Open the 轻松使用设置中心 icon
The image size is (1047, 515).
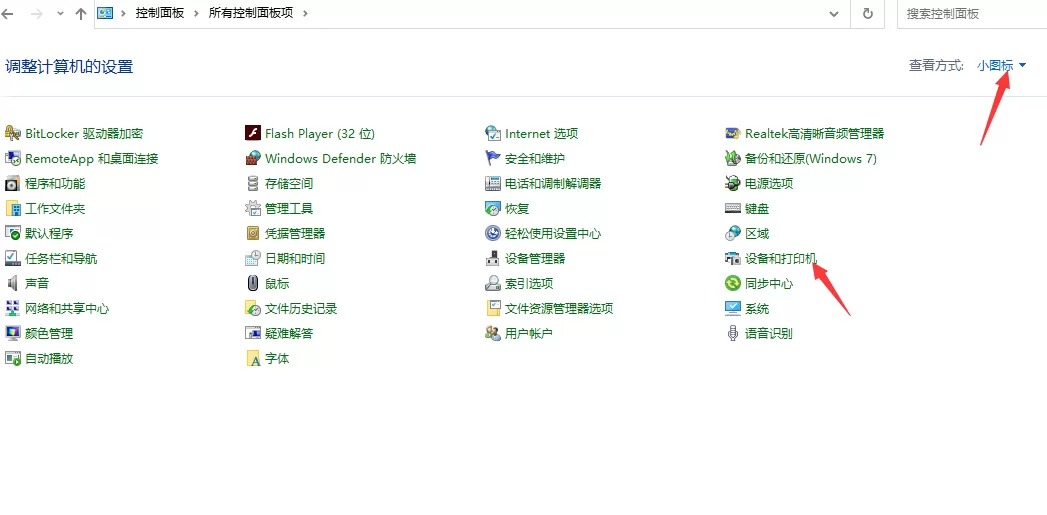pyautogui.click(x=493, y=233)
